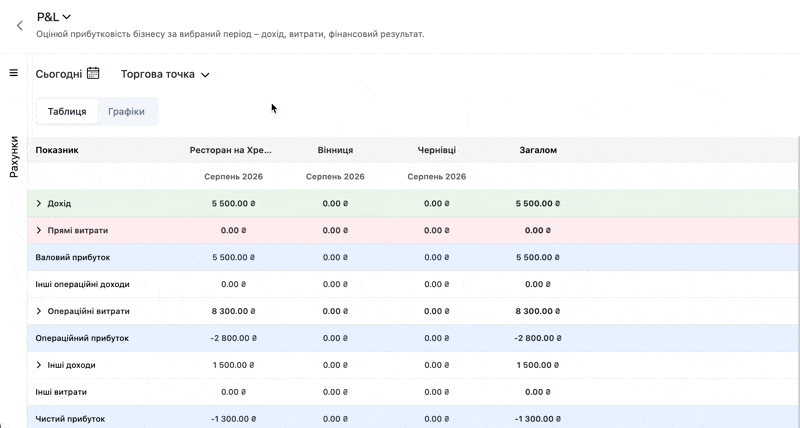Expand the Прямі витрати row
Screen dimensions: 800x428
click(39, 231)
